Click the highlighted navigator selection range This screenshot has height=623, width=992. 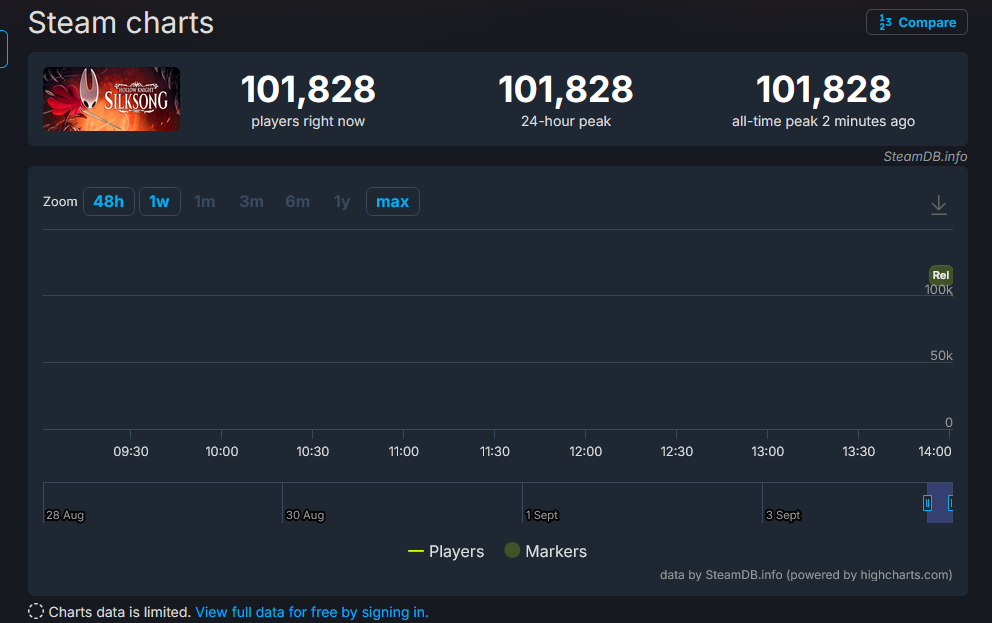[x=939, y=503]
